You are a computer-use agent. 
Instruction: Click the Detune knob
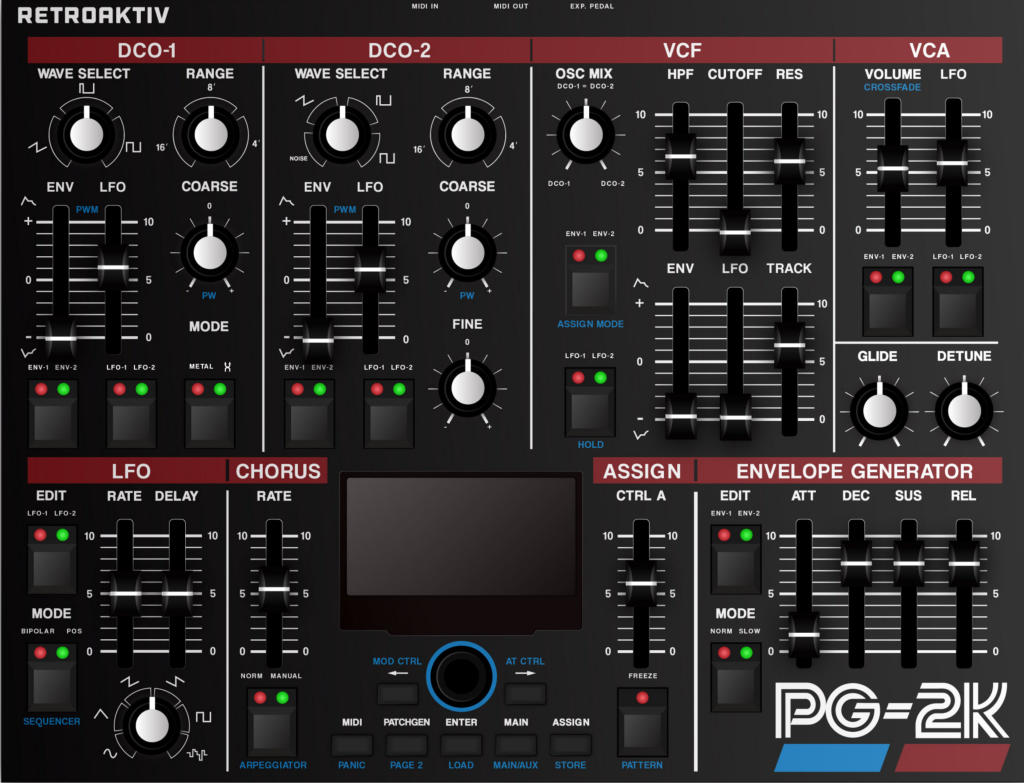pyautogui.click(x=964, y=410)
